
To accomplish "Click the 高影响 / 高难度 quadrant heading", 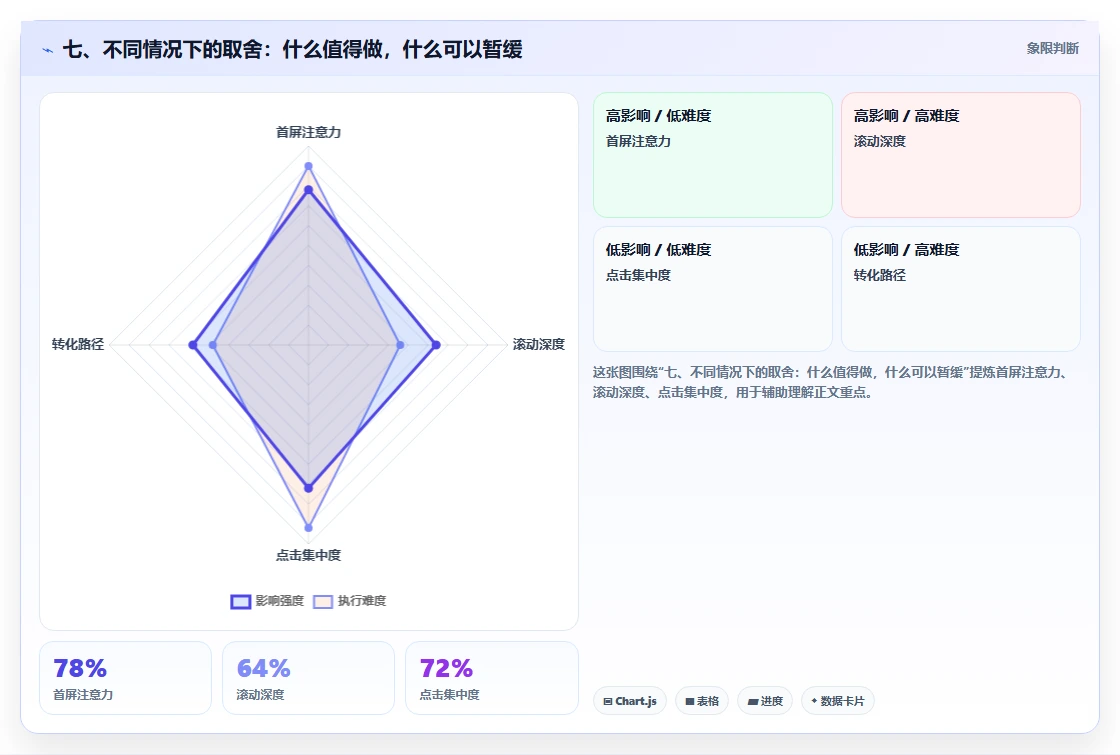I will [906, 116].
